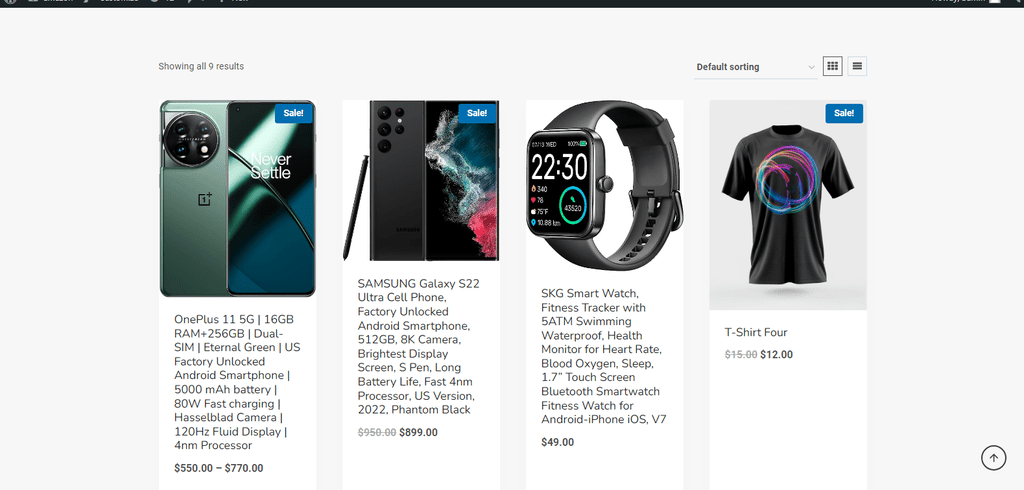Click the $12.00 T-Shirt sale price
Image resolution: width=1024 pixels, height=490 pixels.
click(x=776, y=355)
